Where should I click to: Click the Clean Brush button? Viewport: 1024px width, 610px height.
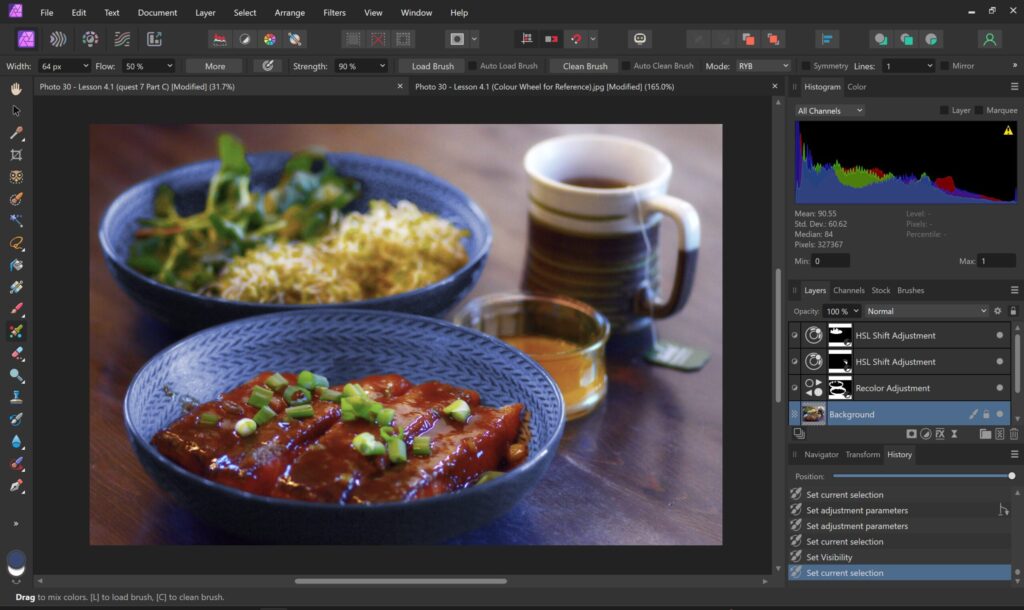585,66
